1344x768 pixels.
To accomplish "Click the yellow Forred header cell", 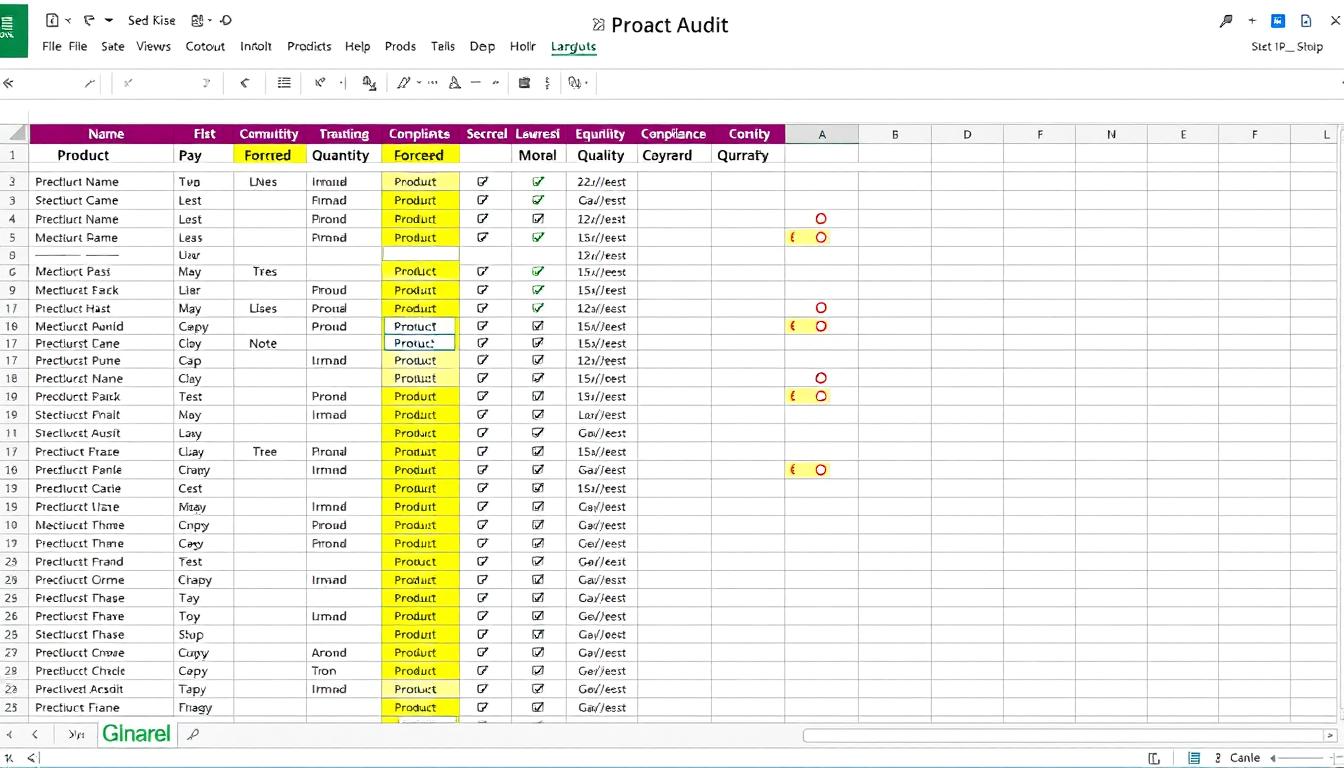I will [x=268, y=155].
